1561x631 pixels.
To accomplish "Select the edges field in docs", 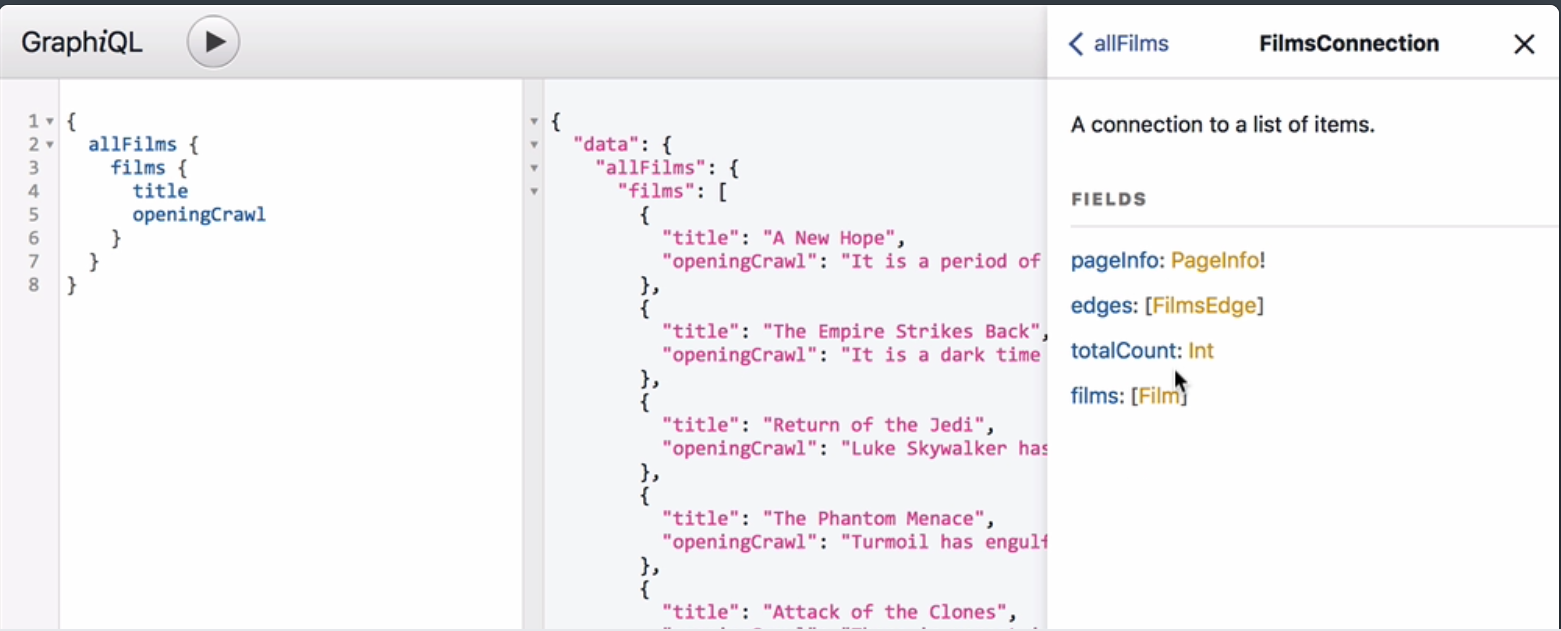I will [x=1101, y=305].
